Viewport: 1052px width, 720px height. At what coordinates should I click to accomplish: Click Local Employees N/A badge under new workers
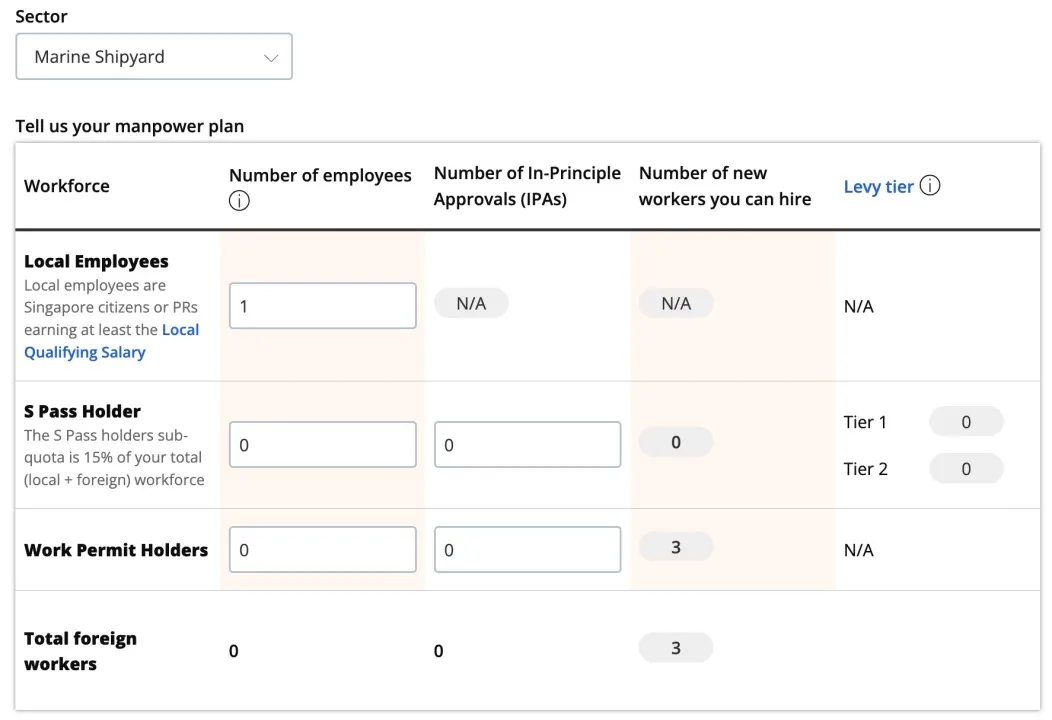point(676,303)
